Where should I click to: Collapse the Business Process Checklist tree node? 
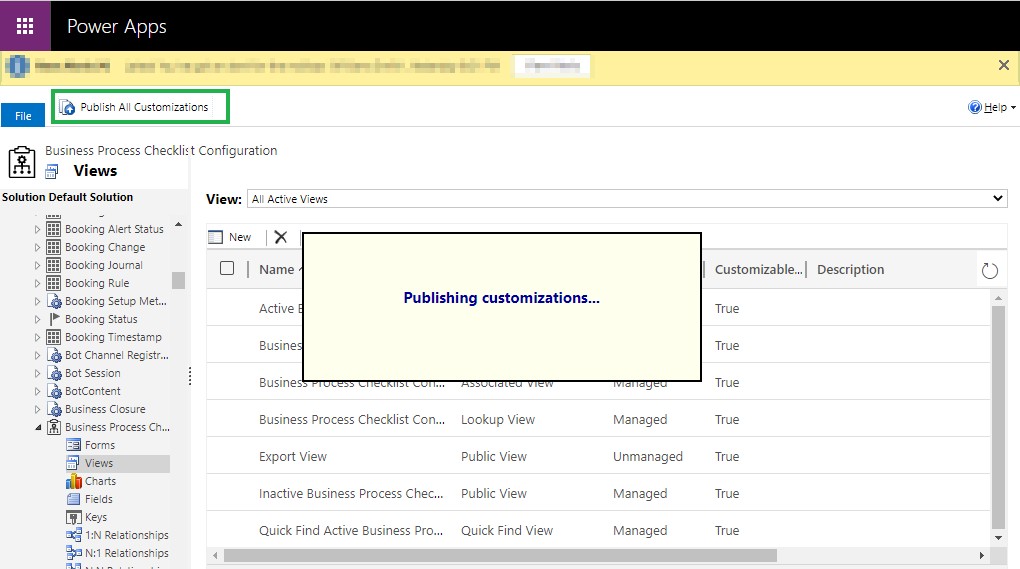click(38, 428)
